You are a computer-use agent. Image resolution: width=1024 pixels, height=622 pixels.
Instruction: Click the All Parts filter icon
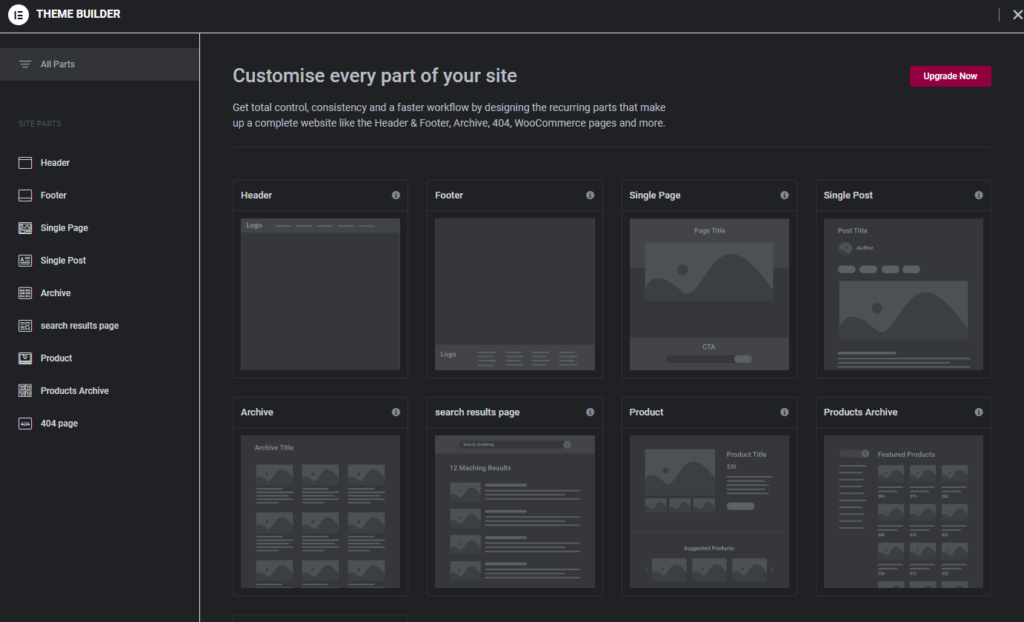(25, 64)
